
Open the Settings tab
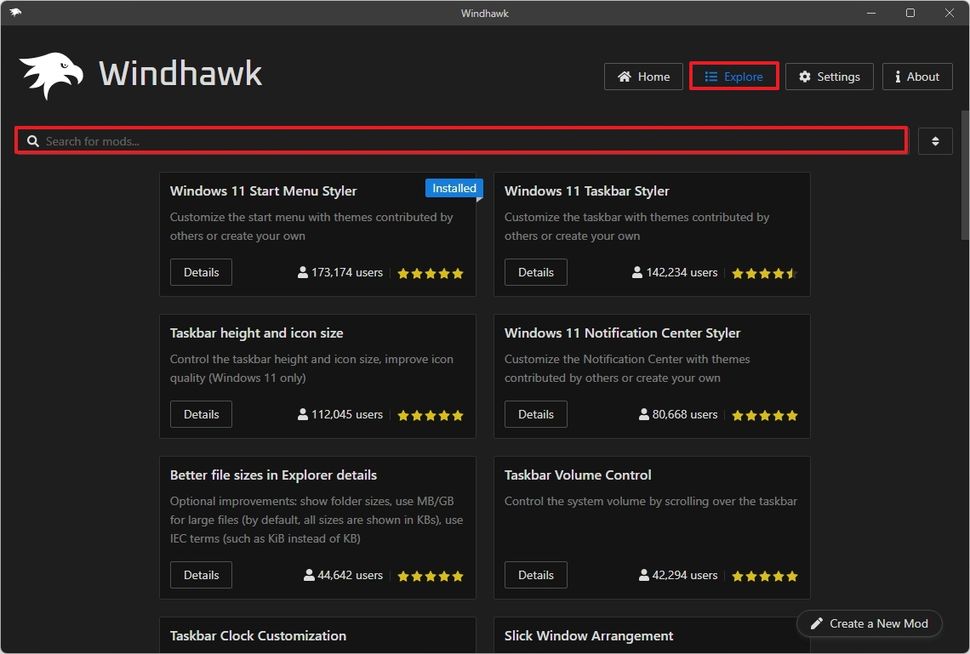point(829,77)
